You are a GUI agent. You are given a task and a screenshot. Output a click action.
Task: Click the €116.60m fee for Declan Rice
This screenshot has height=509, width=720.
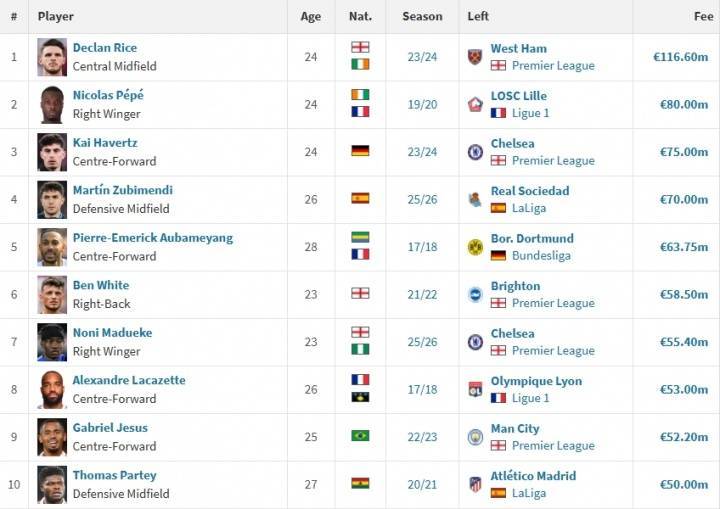681,57
